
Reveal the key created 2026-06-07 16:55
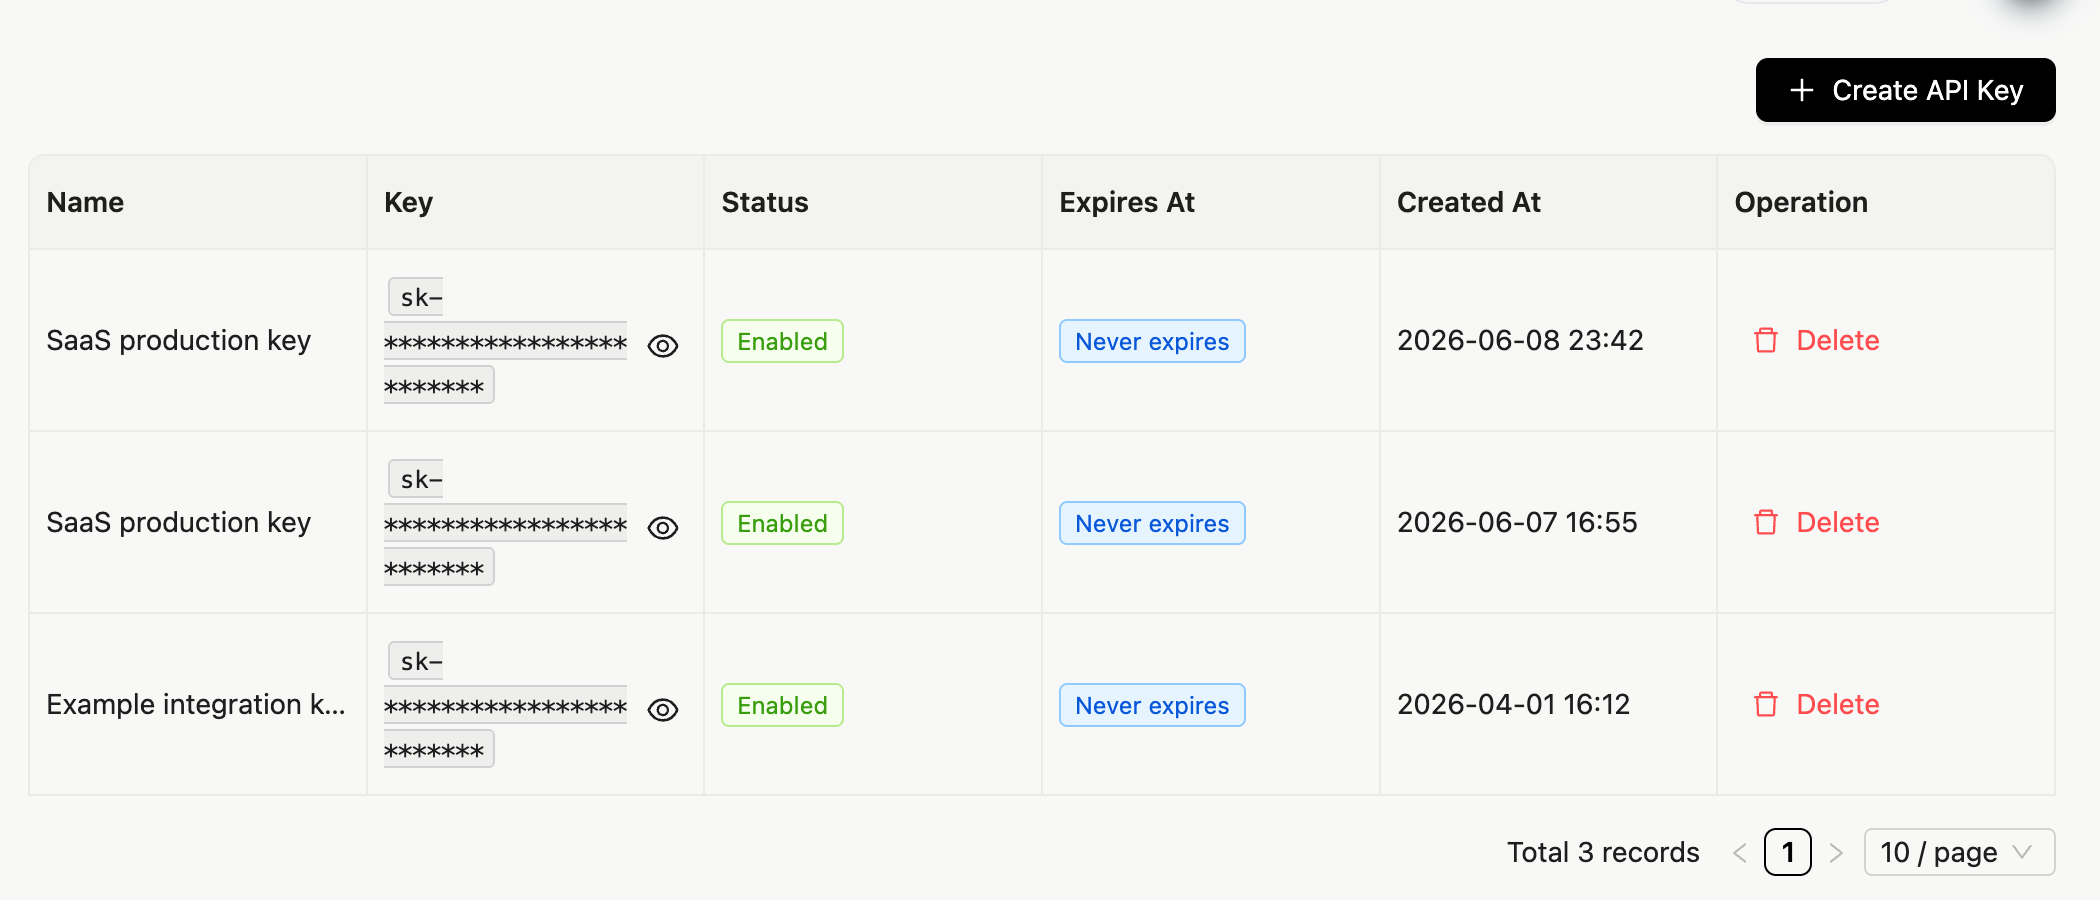point(663,528)
